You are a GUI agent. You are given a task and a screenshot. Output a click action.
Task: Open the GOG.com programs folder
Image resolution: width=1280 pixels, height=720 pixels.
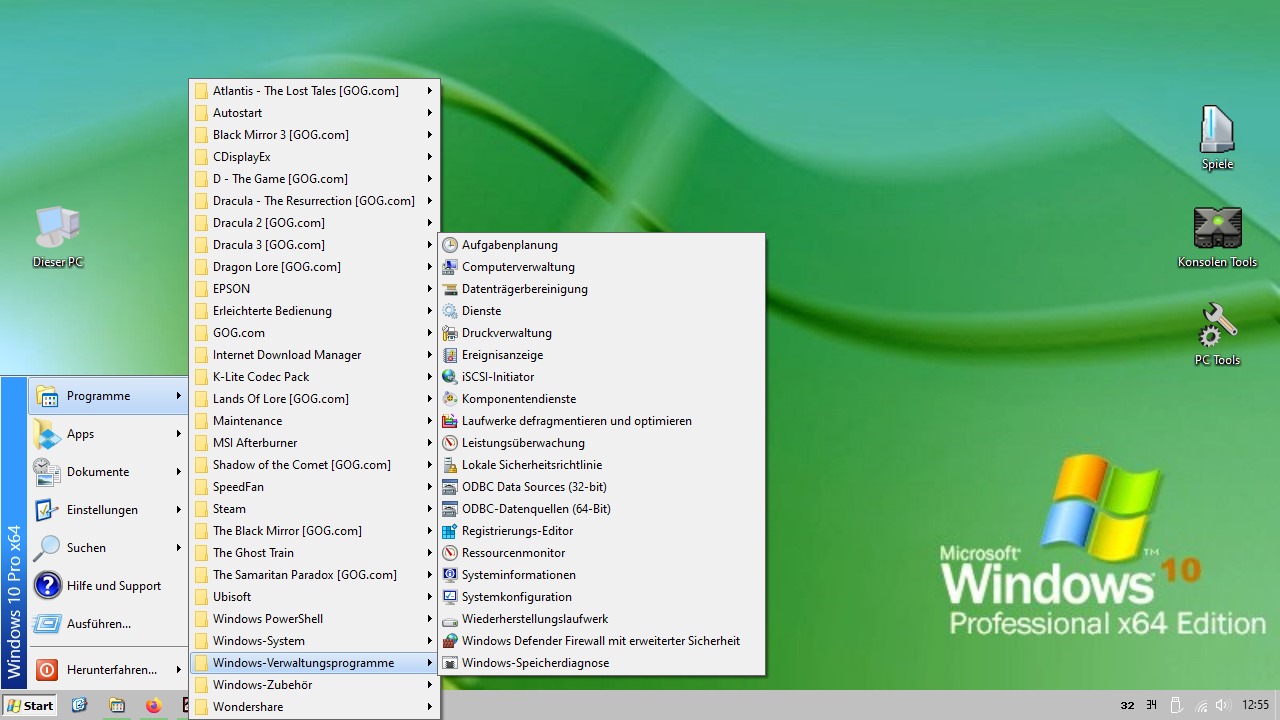314,333
